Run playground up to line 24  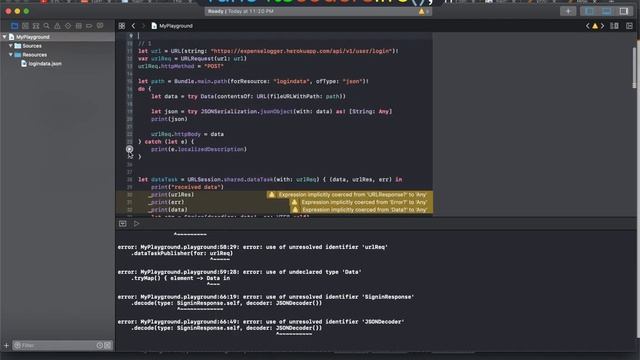pyautogui.click(x=129, y=149)
